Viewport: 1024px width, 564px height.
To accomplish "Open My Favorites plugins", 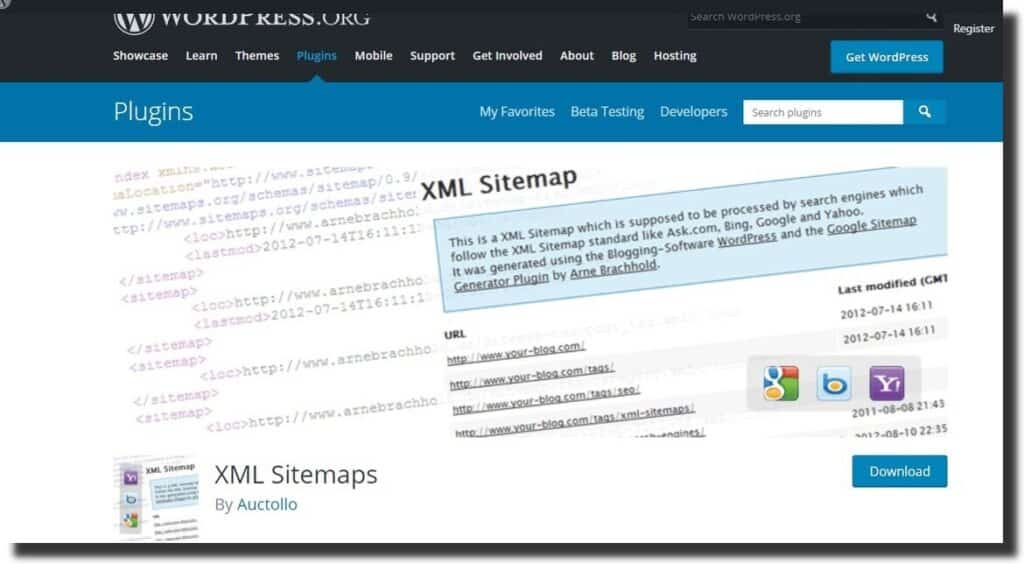I will point(517,112).
